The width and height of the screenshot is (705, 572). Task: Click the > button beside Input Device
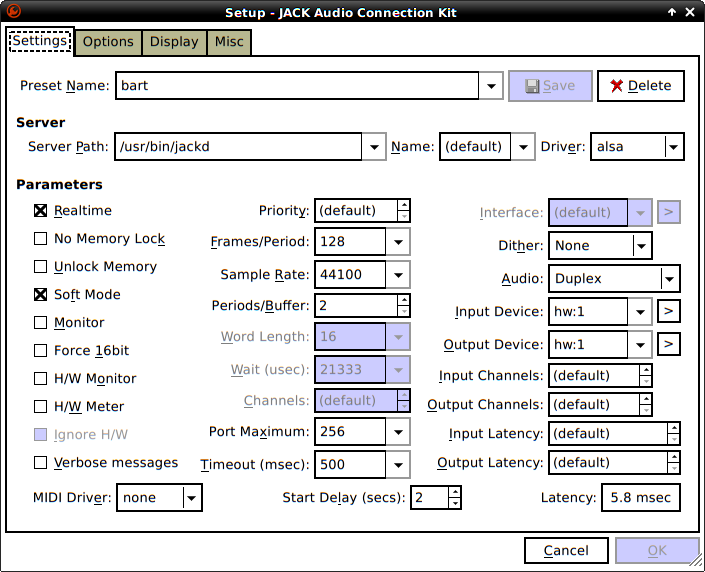pyautogui.click(x=669, y=311)
